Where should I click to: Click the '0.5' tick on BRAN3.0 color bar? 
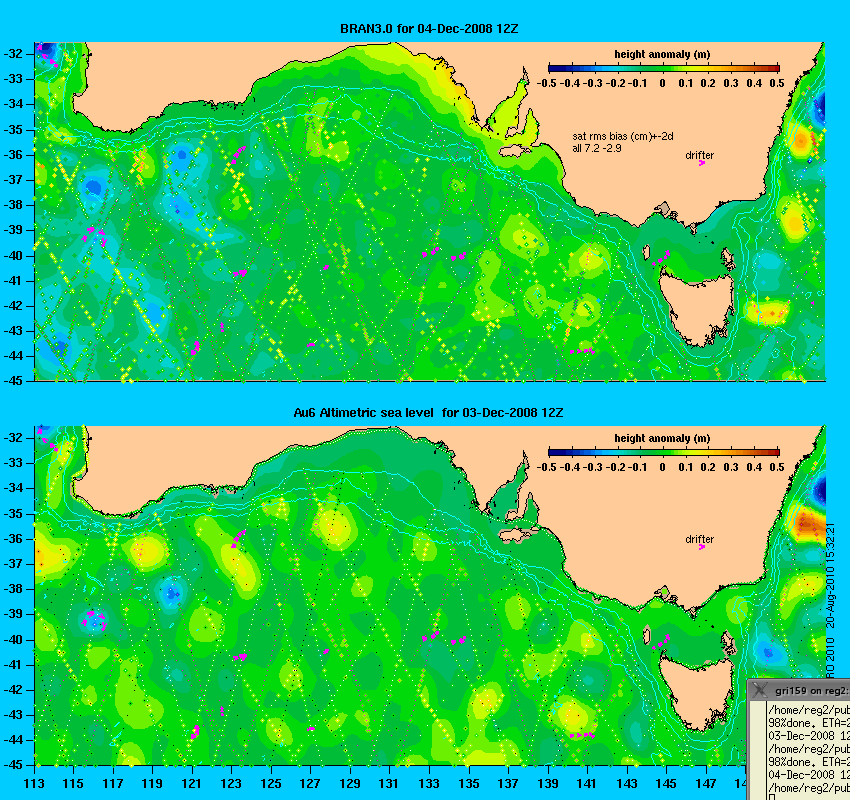coord(777,83)
